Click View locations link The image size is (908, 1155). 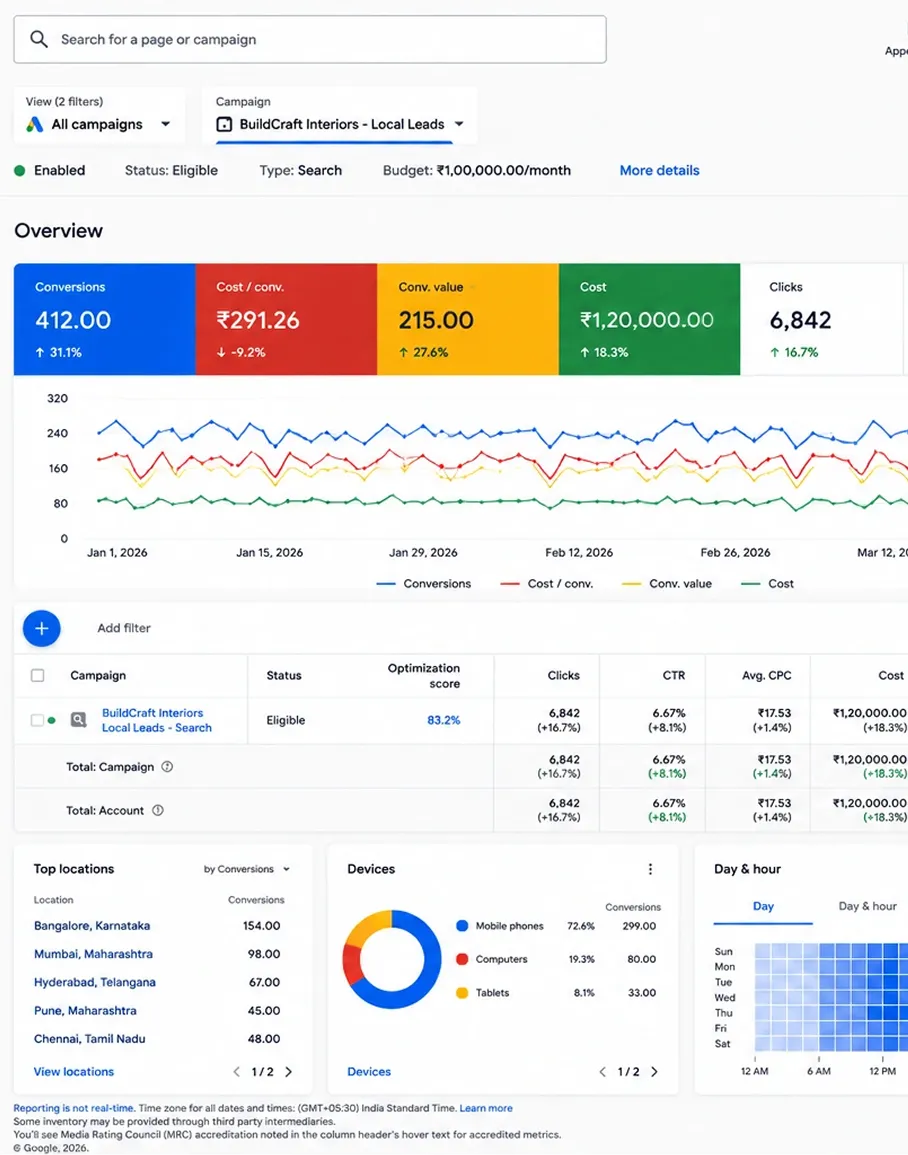tap(74, 1072)
